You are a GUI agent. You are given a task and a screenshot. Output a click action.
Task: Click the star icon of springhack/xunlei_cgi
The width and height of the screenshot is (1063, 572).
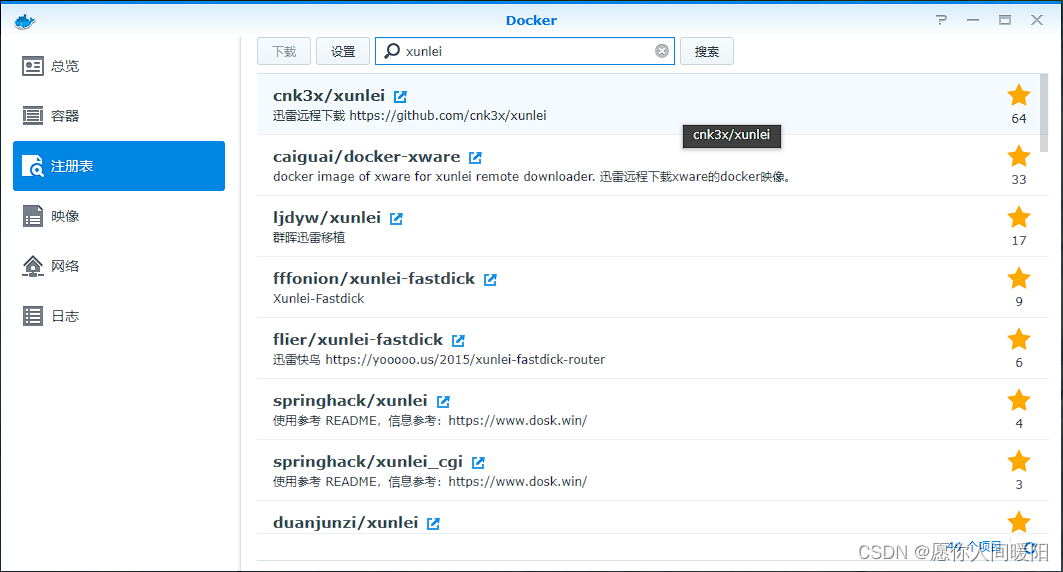click(x=1019, y=462)
